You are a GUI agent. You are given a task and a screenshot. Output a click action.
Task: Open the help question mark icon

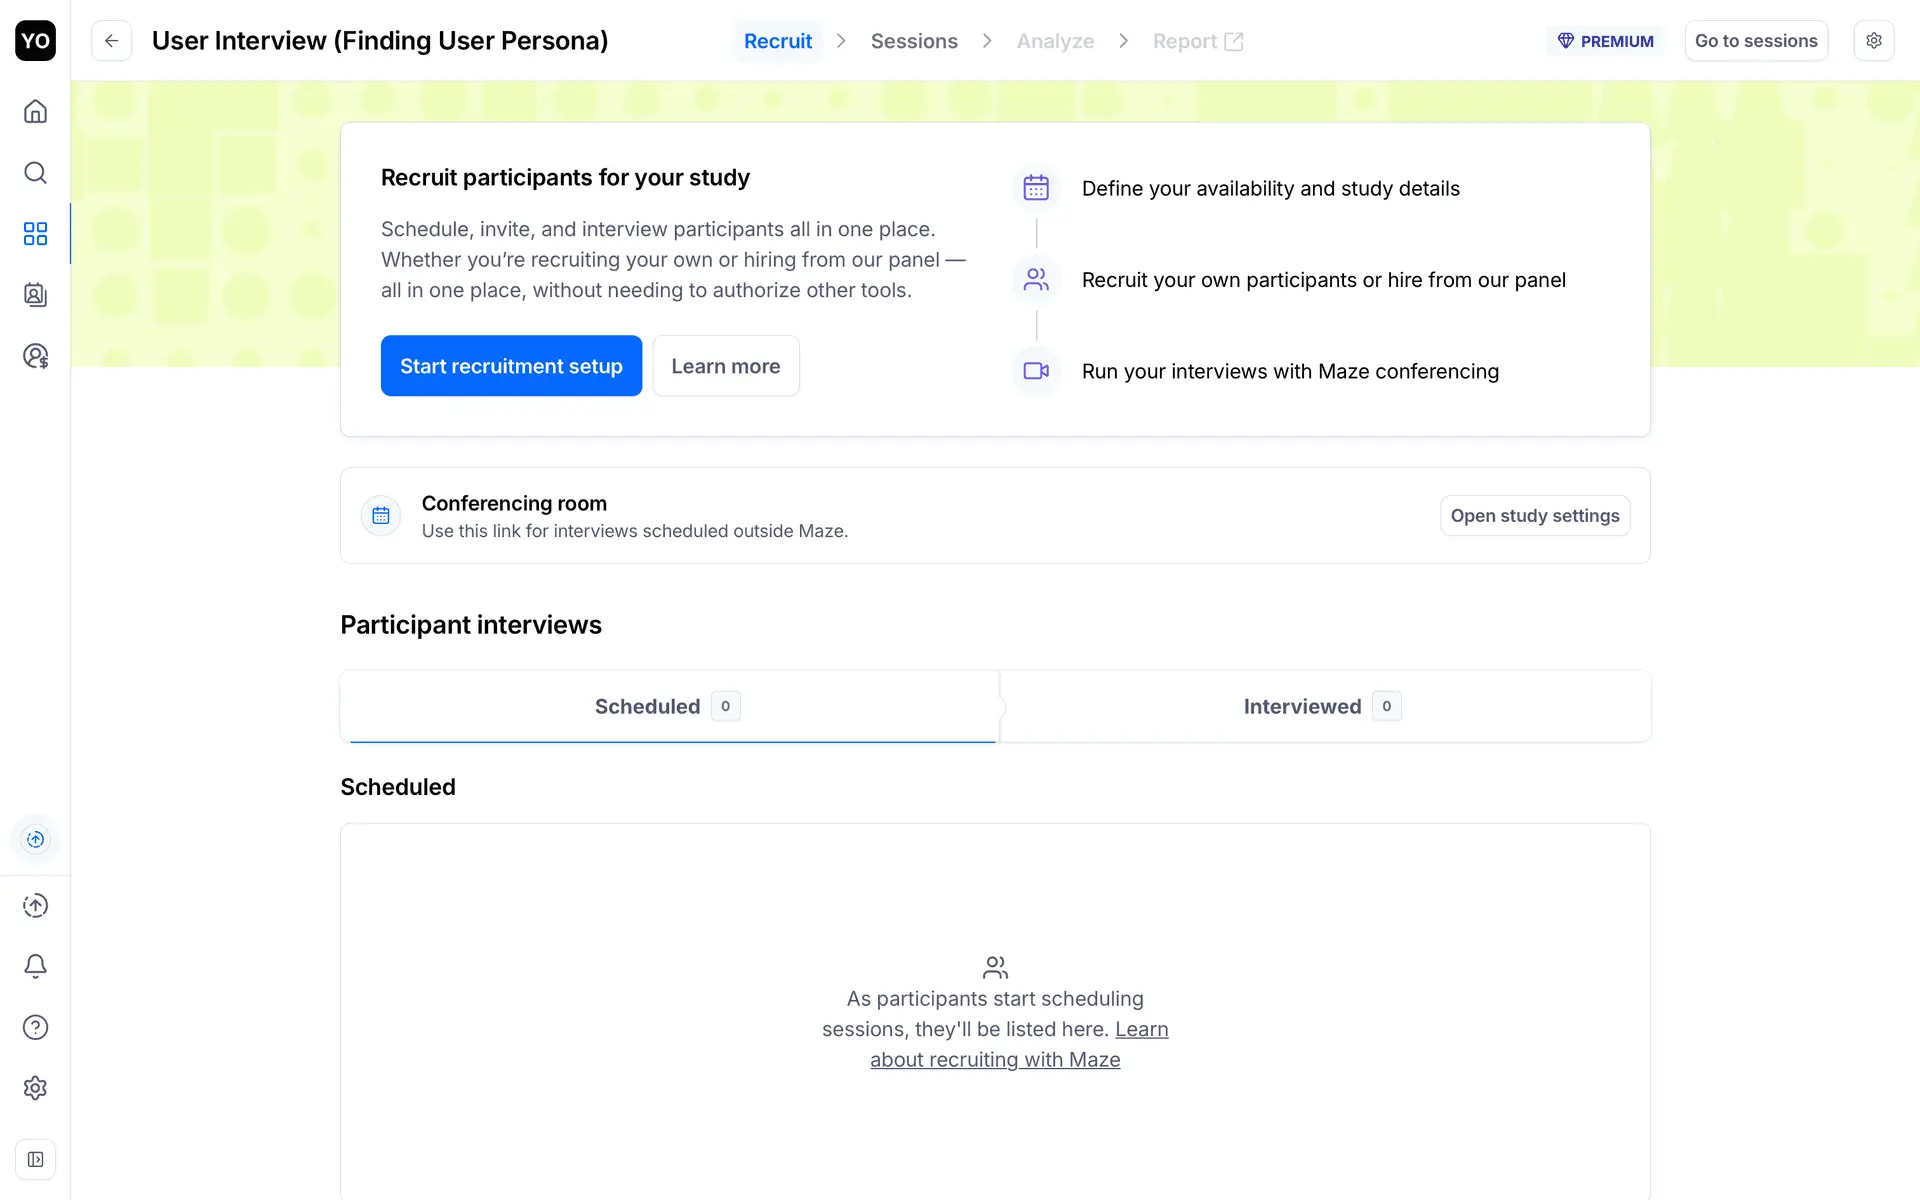pos(35,1027)
